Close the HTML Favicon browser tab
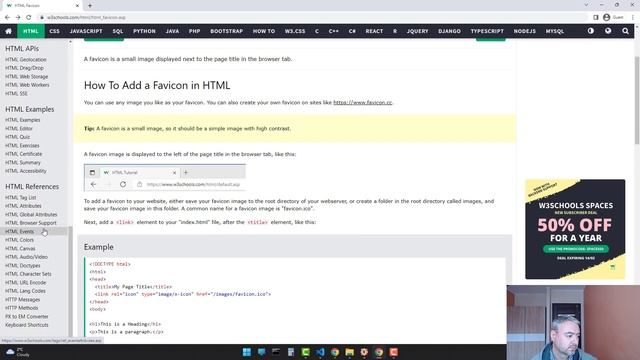640x360 pixels. pos(77,6)
